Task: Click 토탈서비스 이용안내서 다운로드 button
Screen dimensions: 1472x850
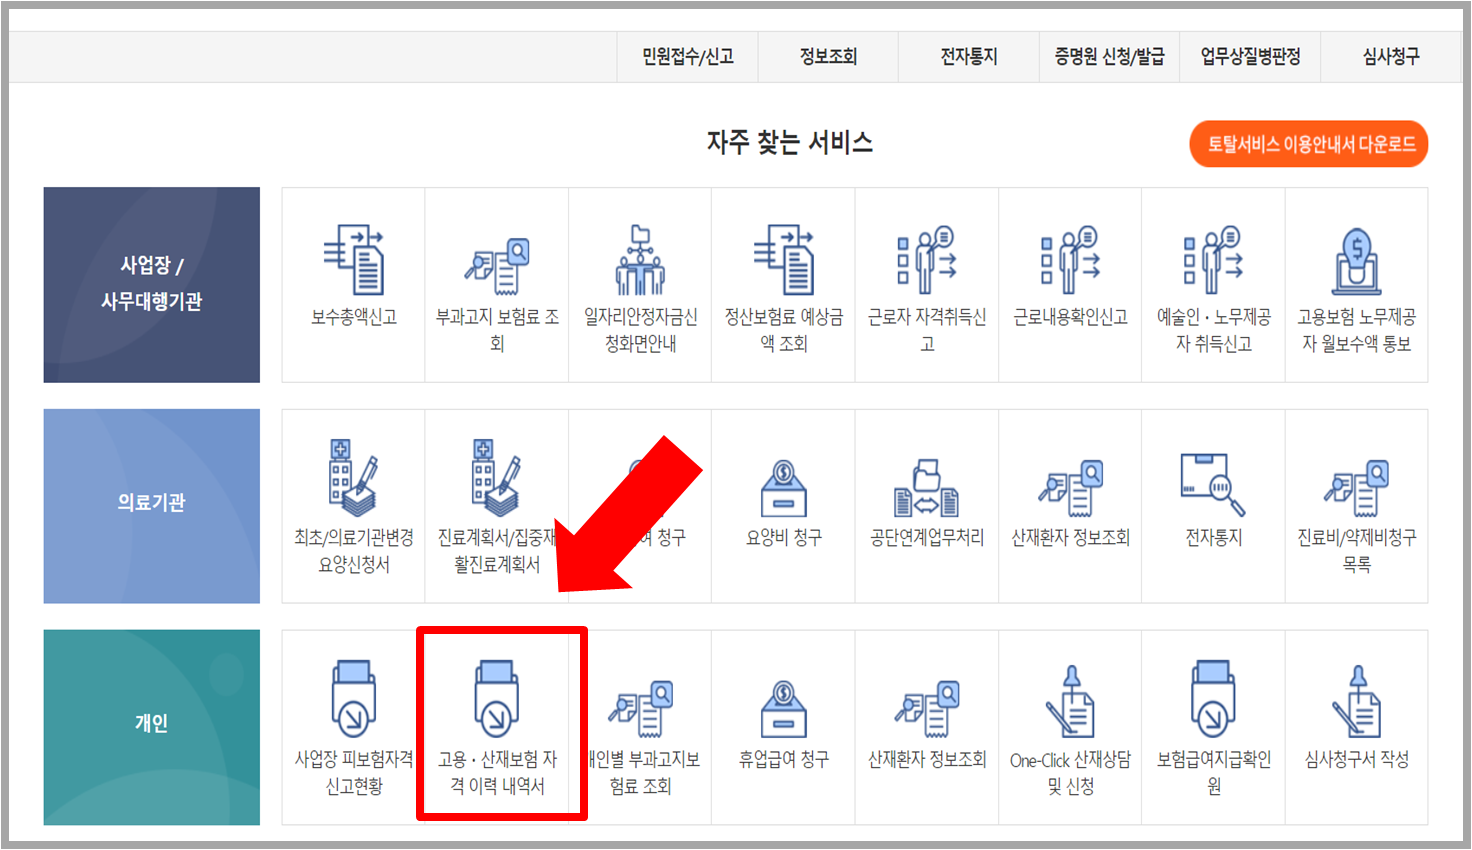Action: [1308, 143]
